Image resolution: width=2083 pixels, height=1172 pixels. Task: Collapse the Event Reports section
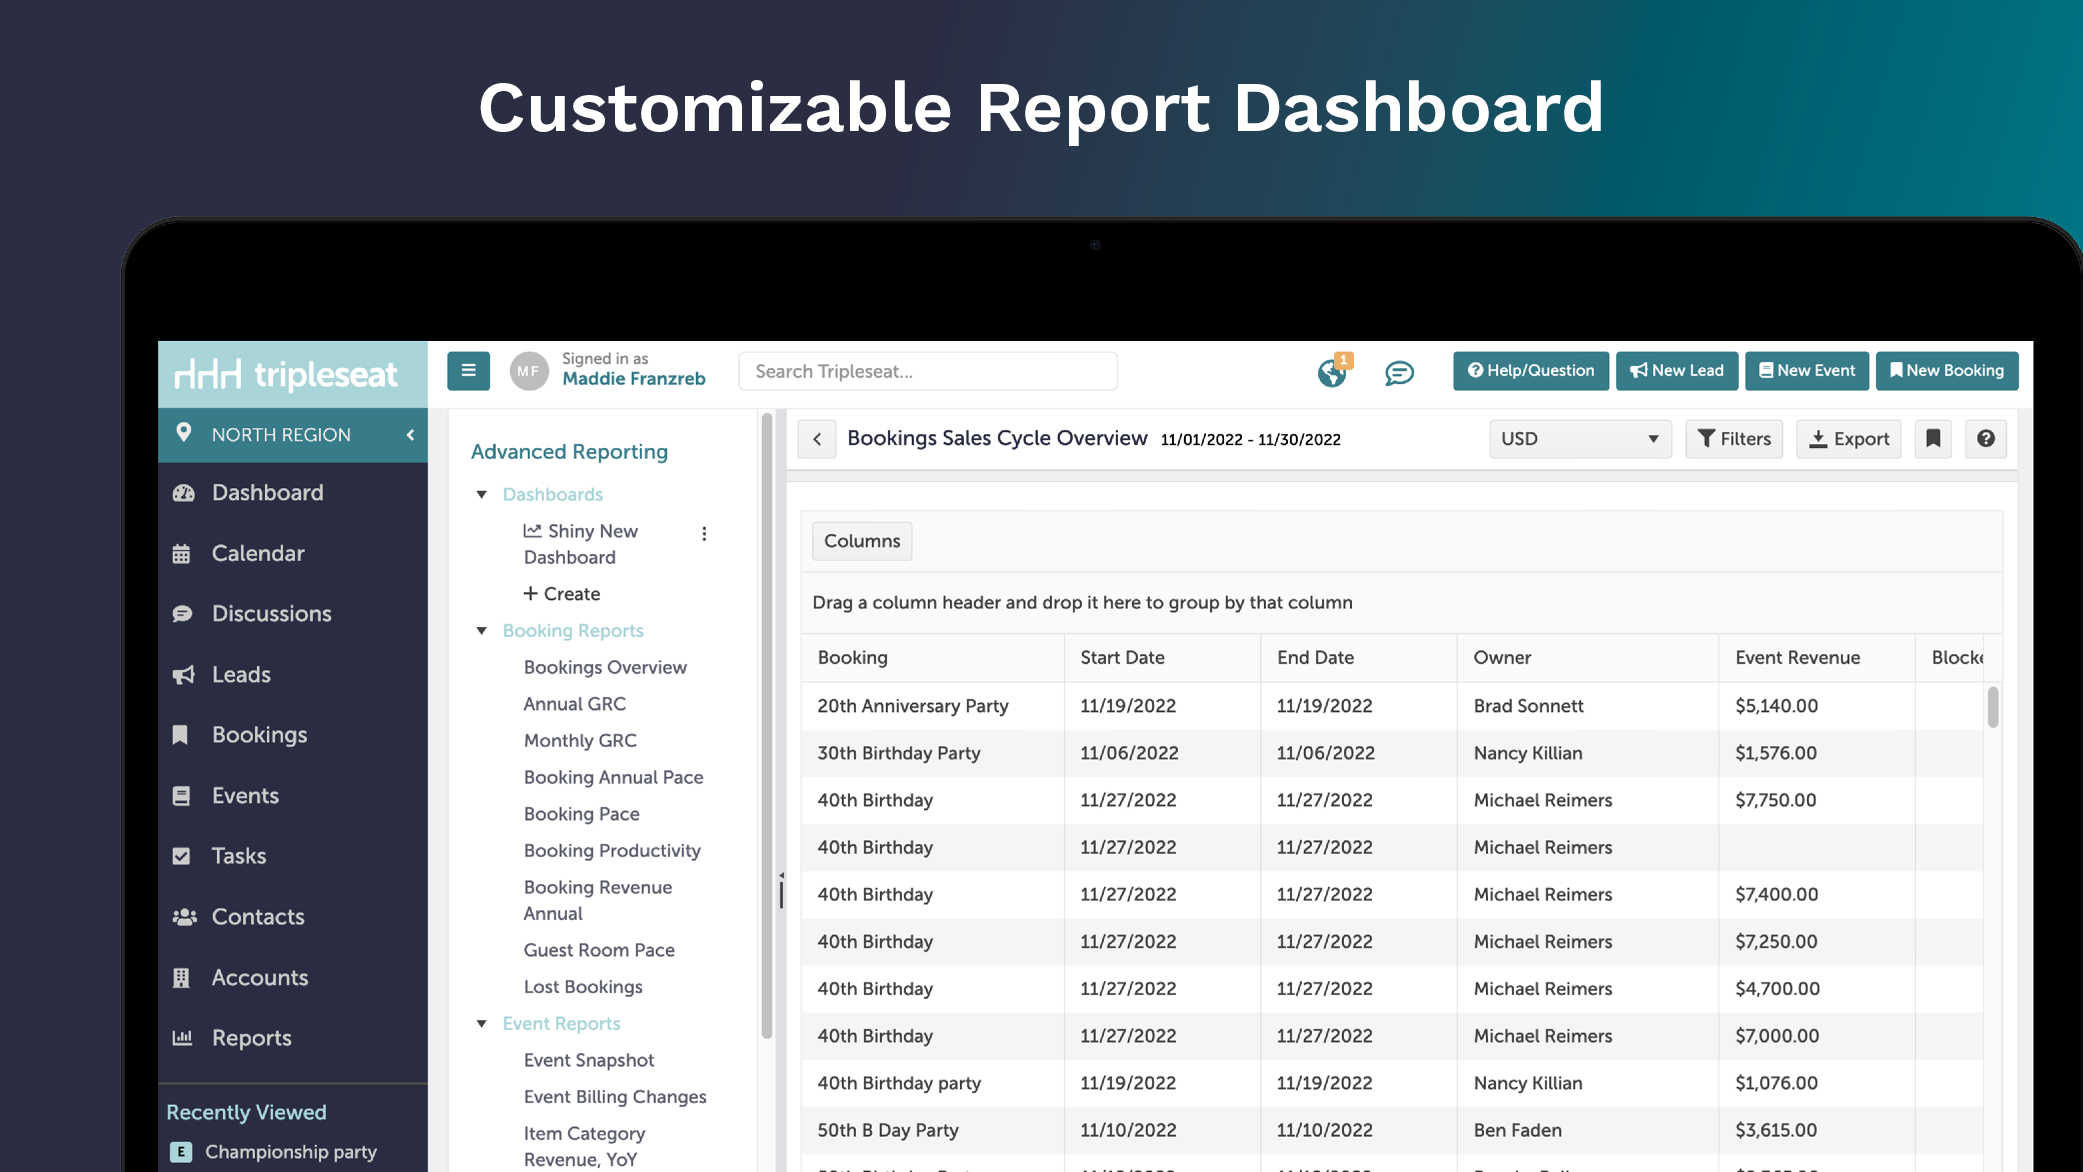pyautogui.click(x=482, y=1024)
